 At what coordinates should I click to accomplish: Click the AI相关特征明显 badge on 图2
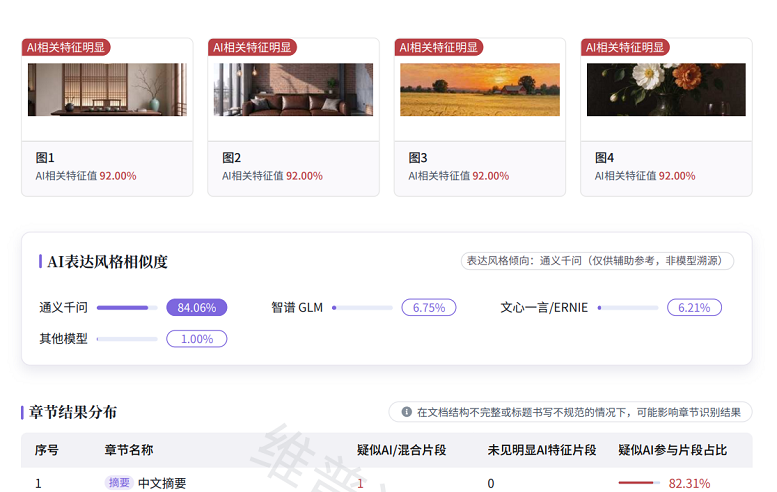[252, 48]
